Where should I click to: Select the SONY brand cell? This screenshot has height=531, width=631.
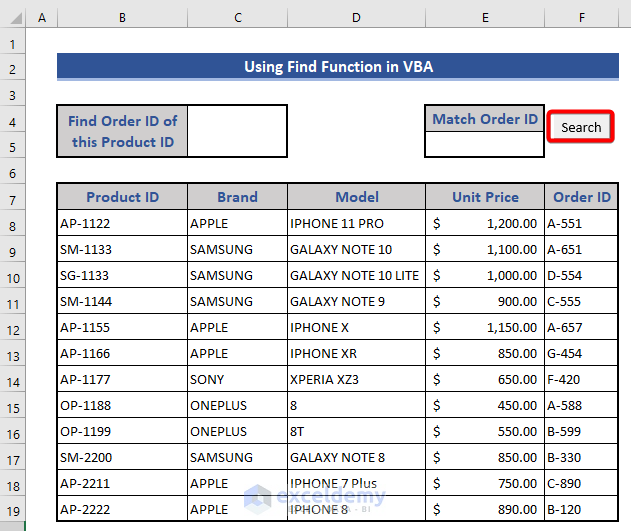[x=237, y=379]
